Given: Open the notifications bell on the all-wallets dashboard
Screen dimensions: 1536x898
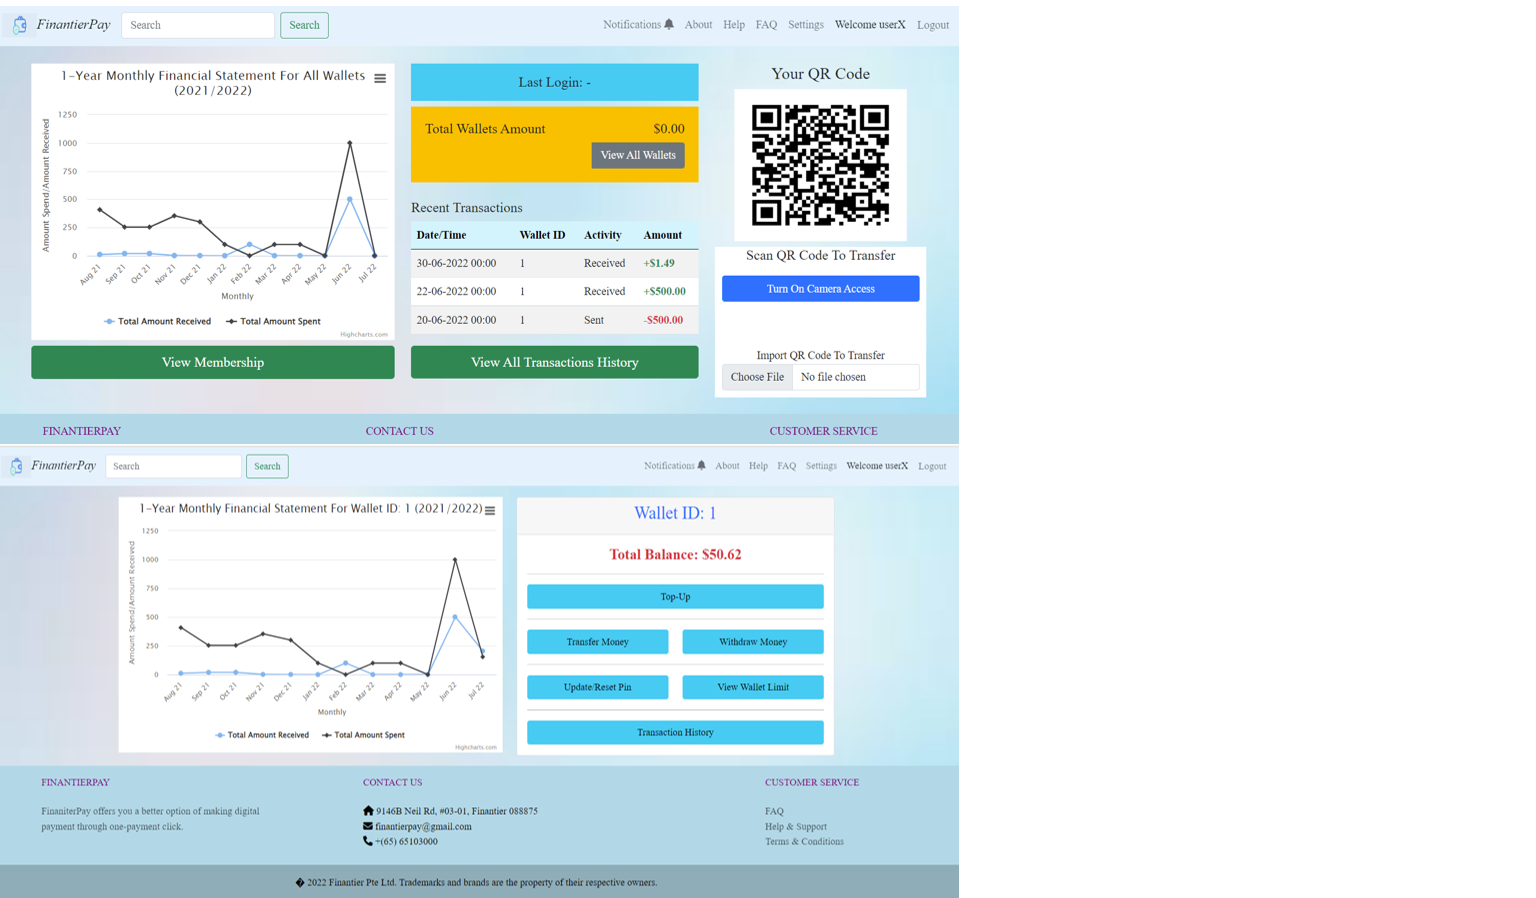Looking at the screenshot, I should (x=669, y=24).
